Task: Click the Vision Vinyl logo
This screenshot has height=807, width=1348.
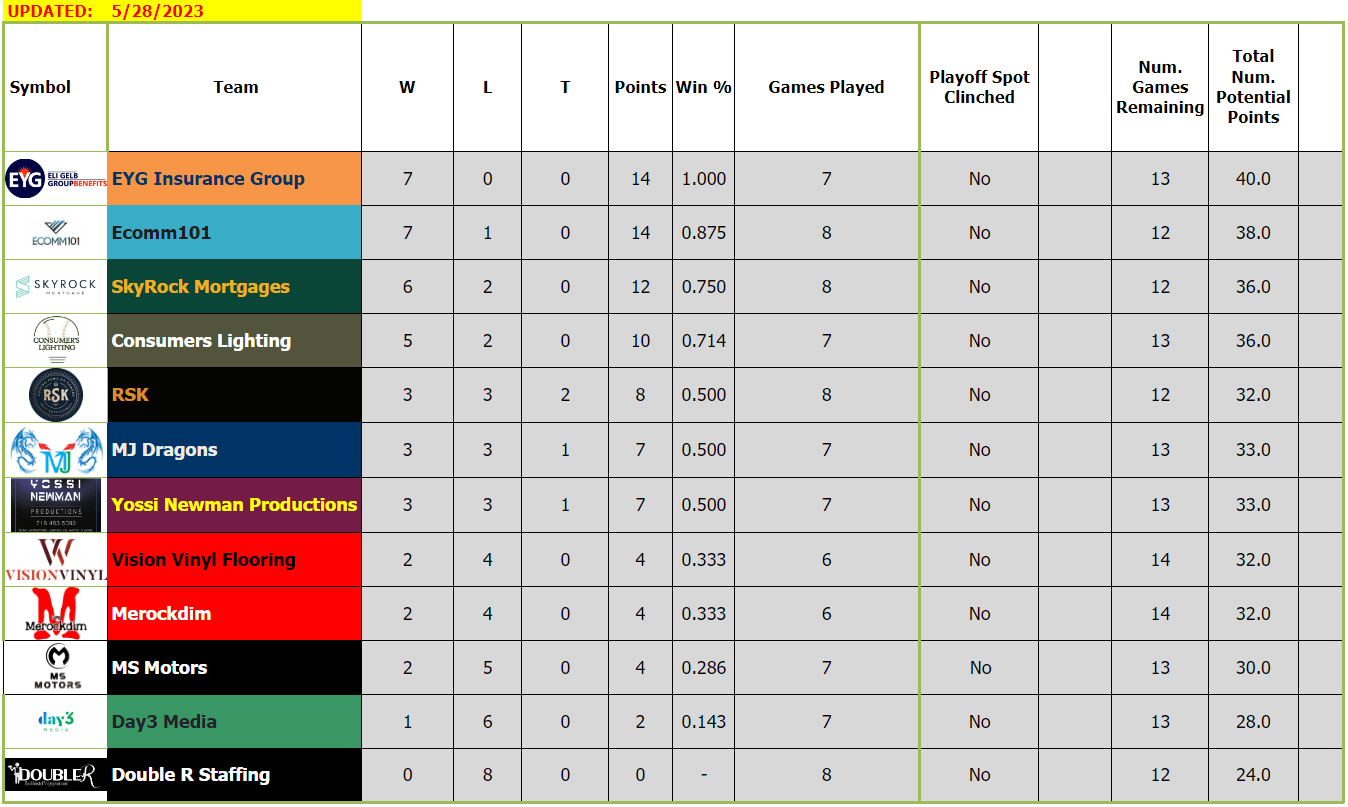Action: click(56, 560)
